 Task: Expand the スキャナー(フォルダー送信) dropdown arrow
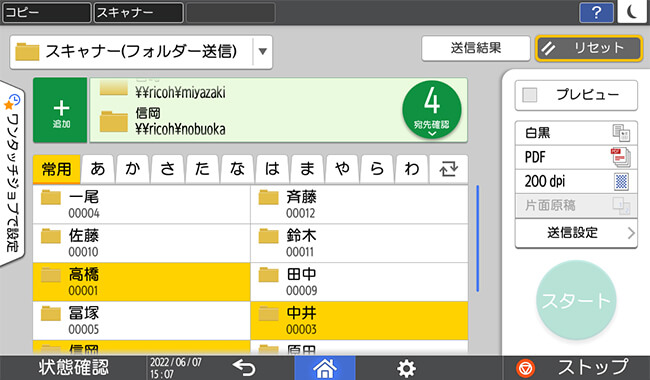coord(262,52)
